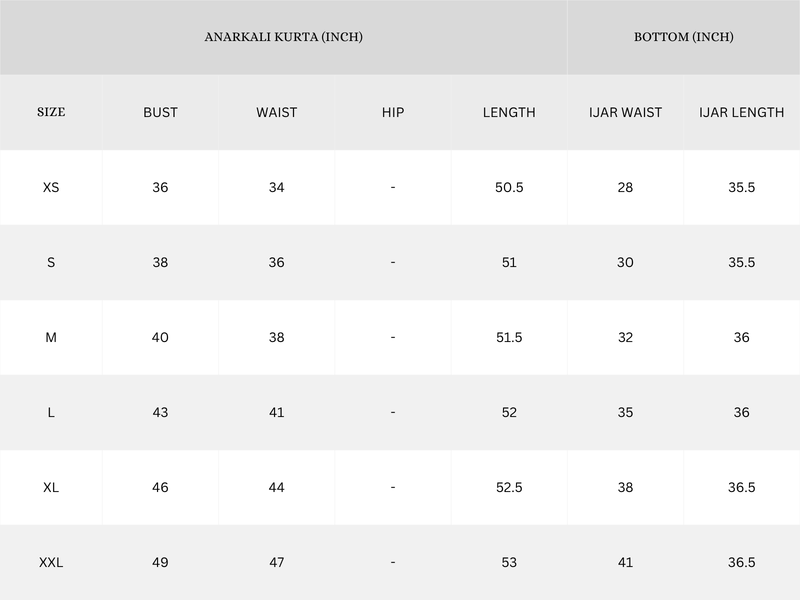Click the bust value 36
Image resolution: width=800 pixels, height=600 pixels.
click(160, 187)
